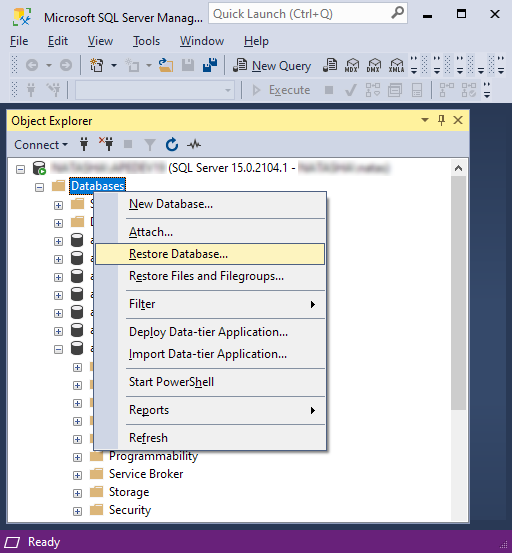The height and width of the screenshot is (553, 512).
Task: Open the Open File folder icon
Action: [x=166, y=65]
